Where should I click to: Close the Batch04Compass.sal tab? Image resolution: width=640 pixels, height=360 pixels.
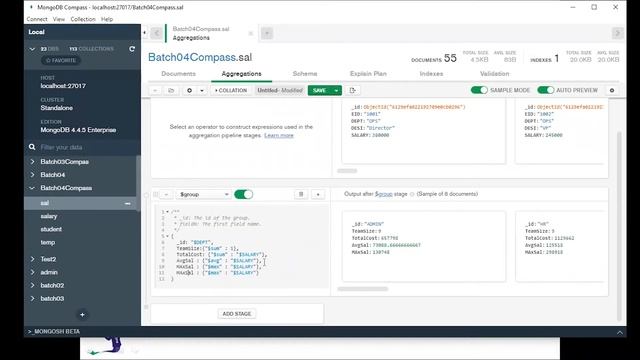point(251,33)
